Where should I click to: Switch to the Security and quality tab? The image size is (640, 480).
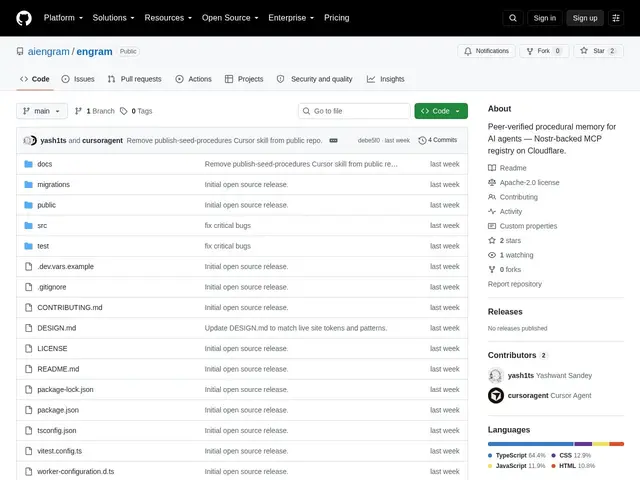coord(314,79)
